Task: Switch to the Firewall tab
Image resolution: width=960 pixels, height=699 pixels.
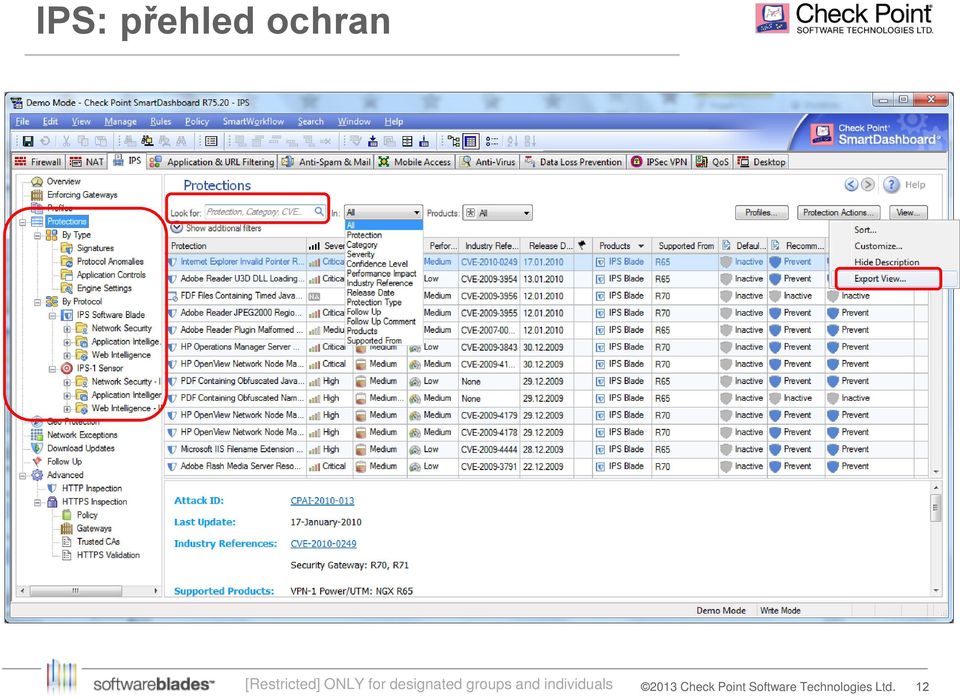Action: pos(38,162)
